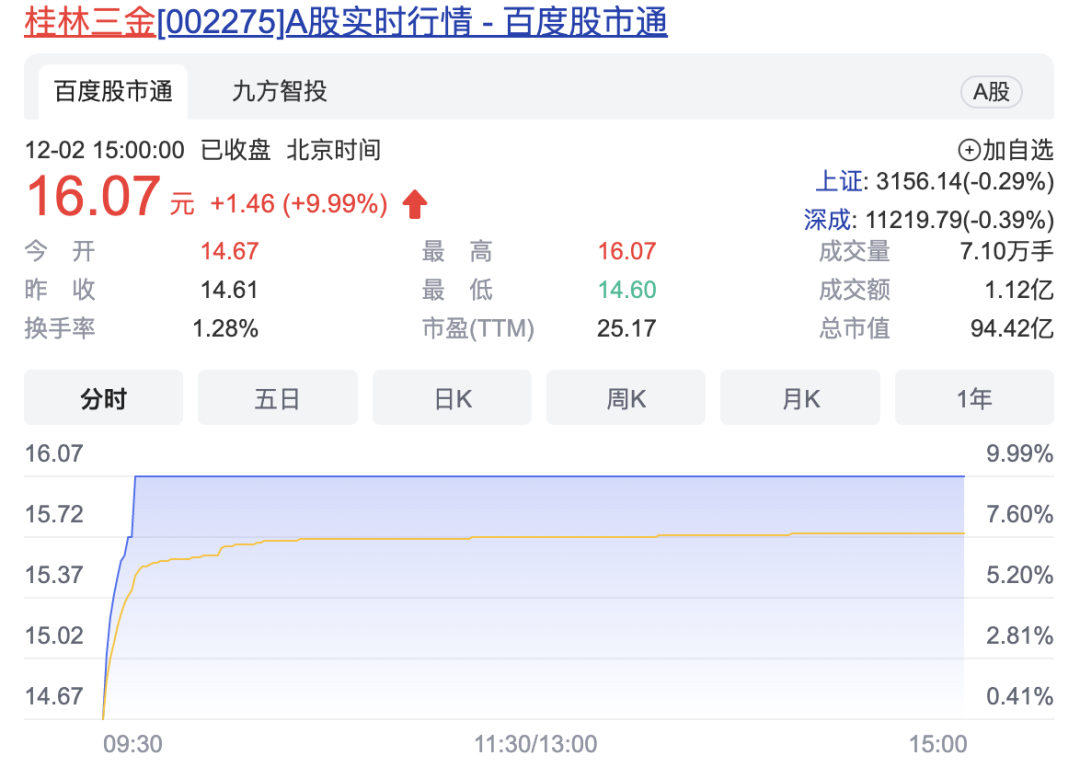Select the 分时 chart period
The height and width of the screenshot is (767, 1080).
pyautogui.click(x=103, y=398)
